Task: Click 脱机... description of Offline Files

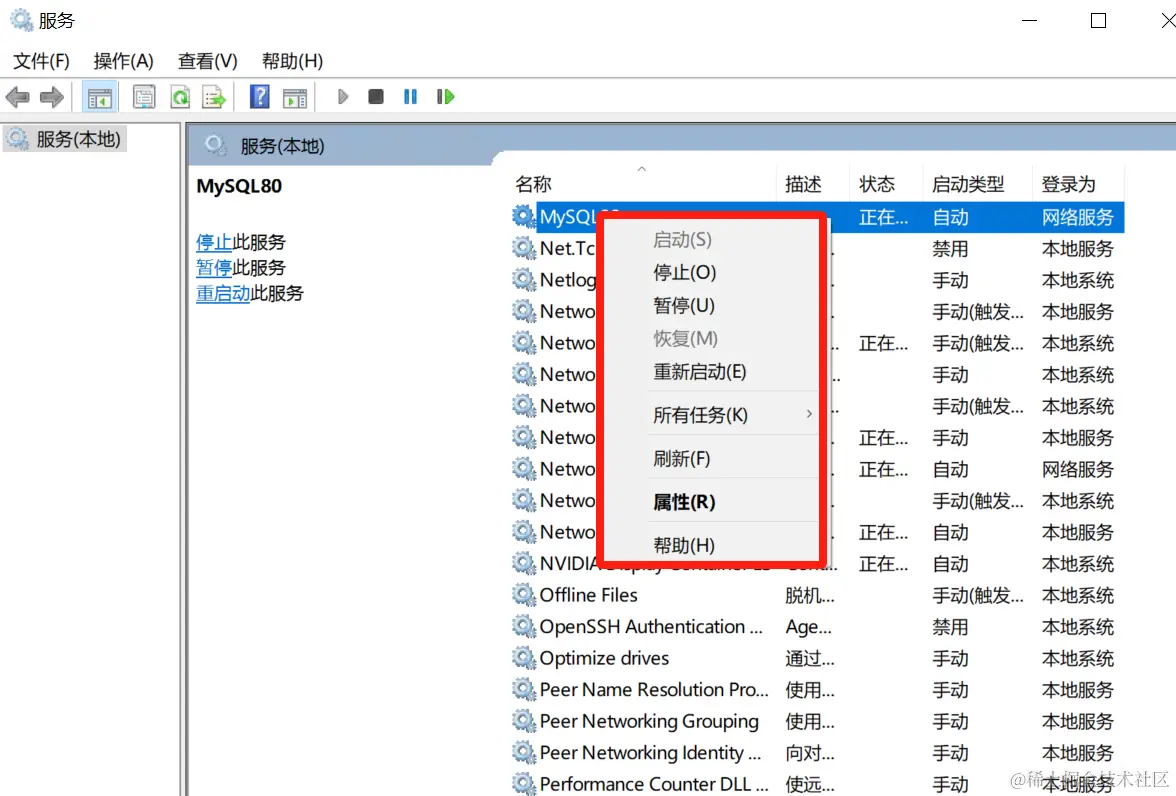Action: point(809,596)
